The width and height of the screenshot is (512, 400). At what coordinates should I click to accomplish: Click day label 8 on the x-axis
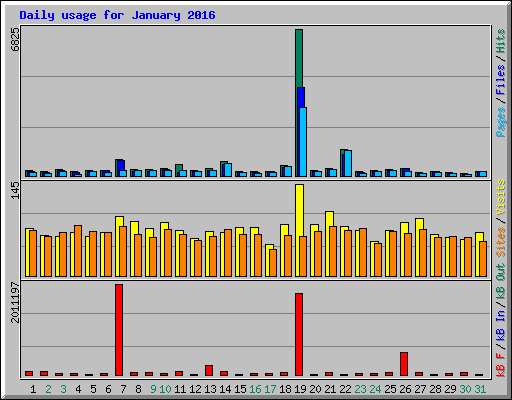click(138, 389)
